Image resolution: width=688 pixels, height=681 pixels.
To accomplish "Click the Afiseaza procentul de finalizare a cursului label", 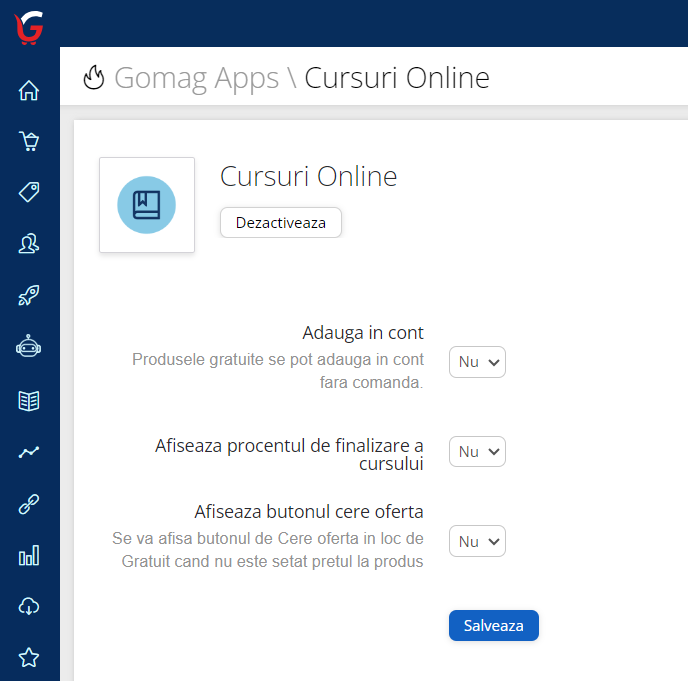I will (289, 454).
